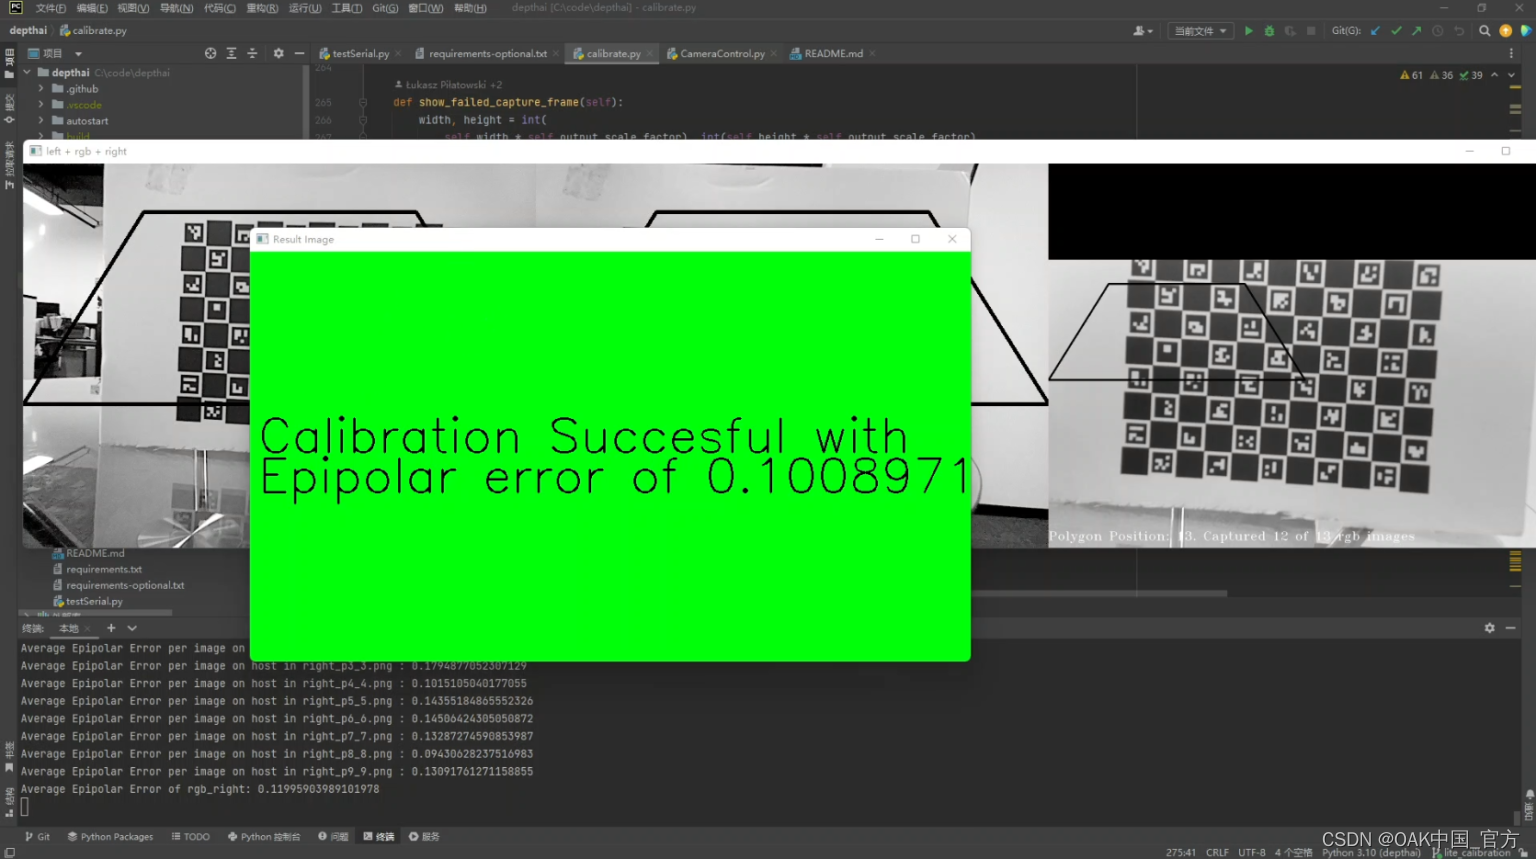The width and height of the screenshot is (1536, 859).
Task: Go to previous highlighted error arrow
Action: 1494,75
